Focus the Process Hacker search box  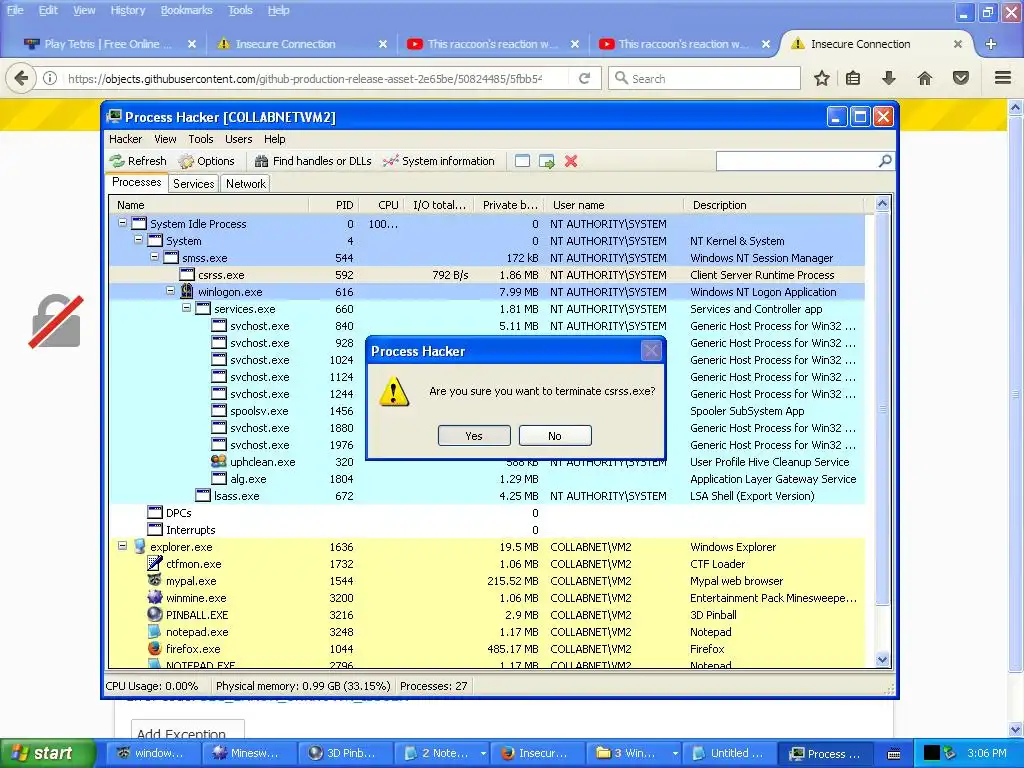797,161
